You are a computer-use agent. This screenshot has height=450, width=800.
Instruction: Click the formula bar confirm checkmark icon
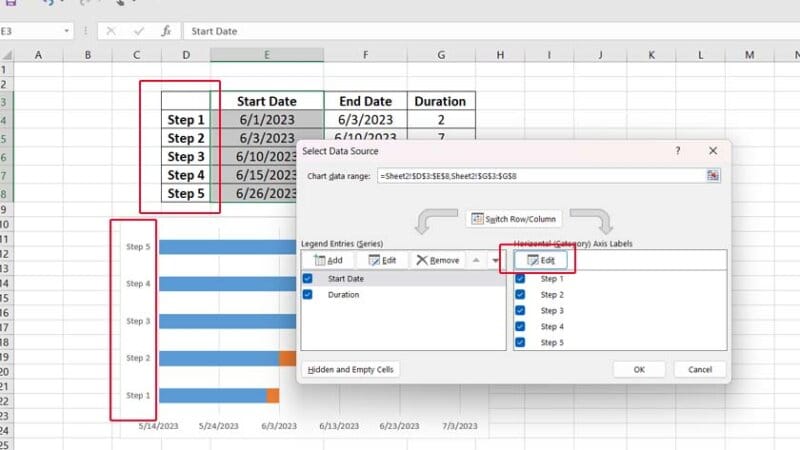pos(138,31)
